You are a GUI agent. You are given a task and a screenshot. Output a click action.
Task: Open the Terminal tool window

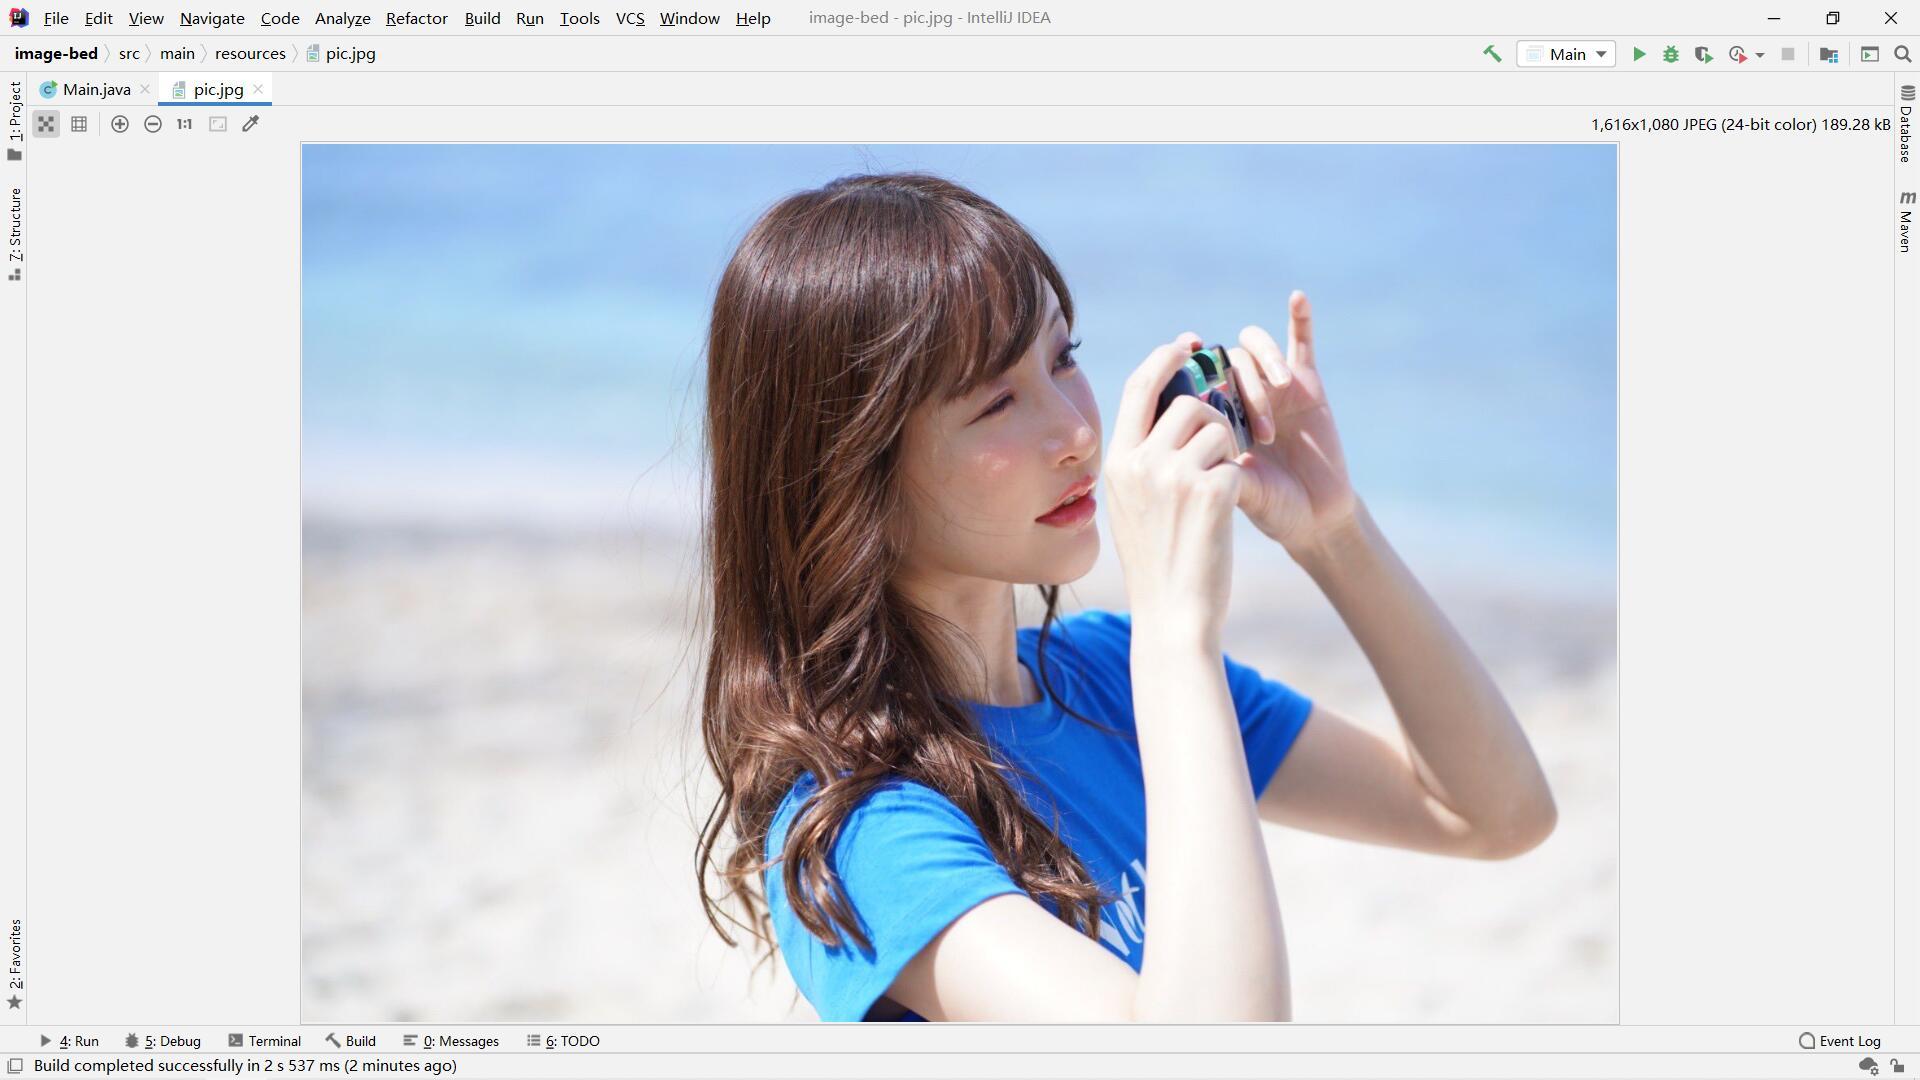[265, 1041]
